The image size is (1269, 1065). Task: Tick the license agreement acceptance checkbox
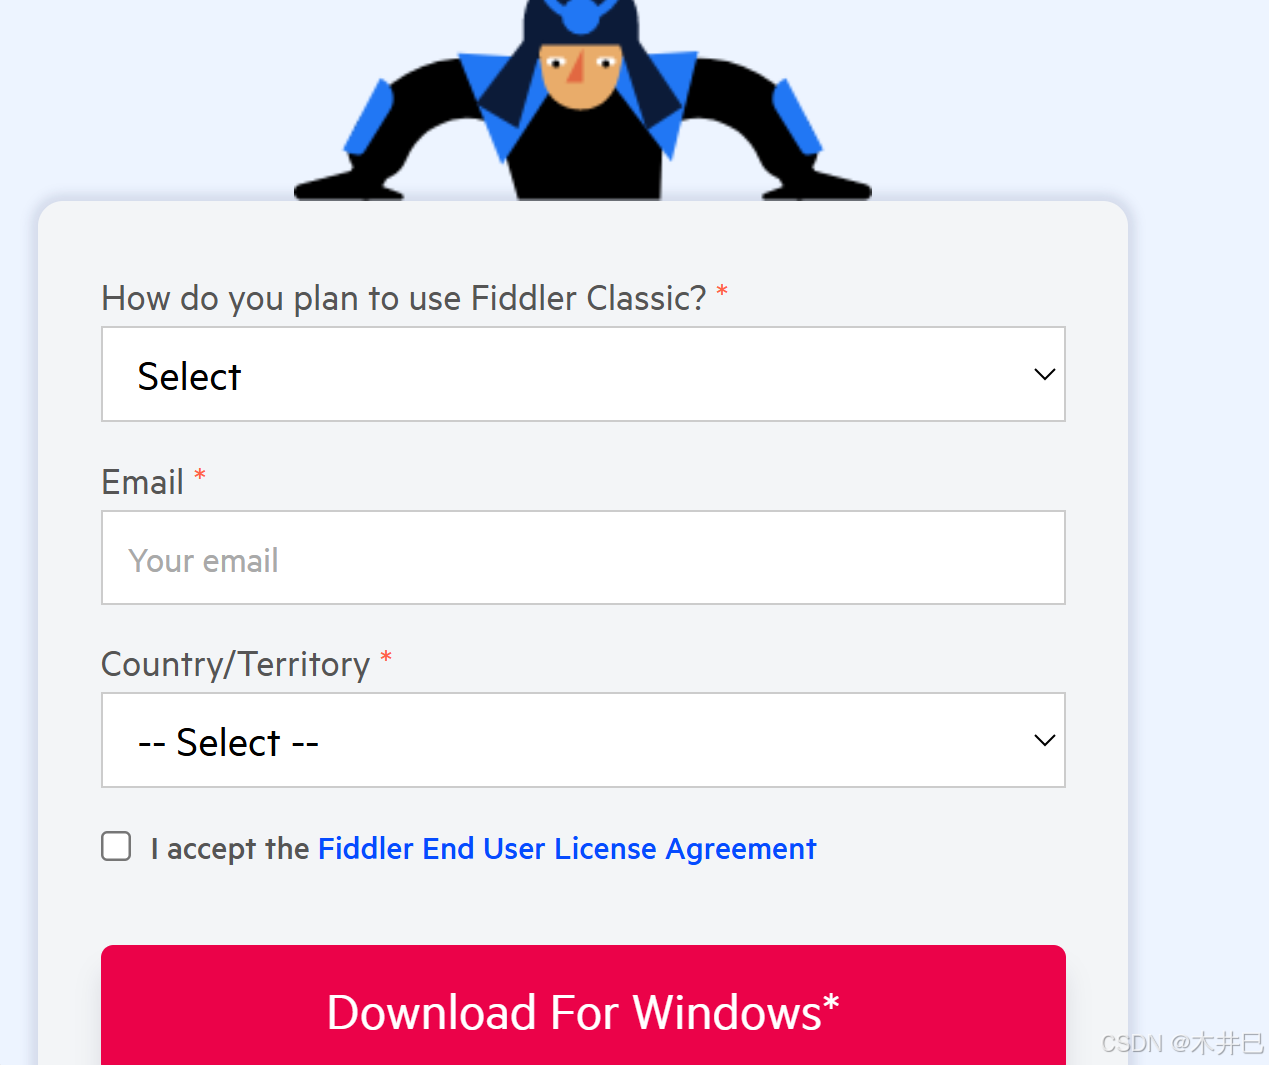pos(116,846)
